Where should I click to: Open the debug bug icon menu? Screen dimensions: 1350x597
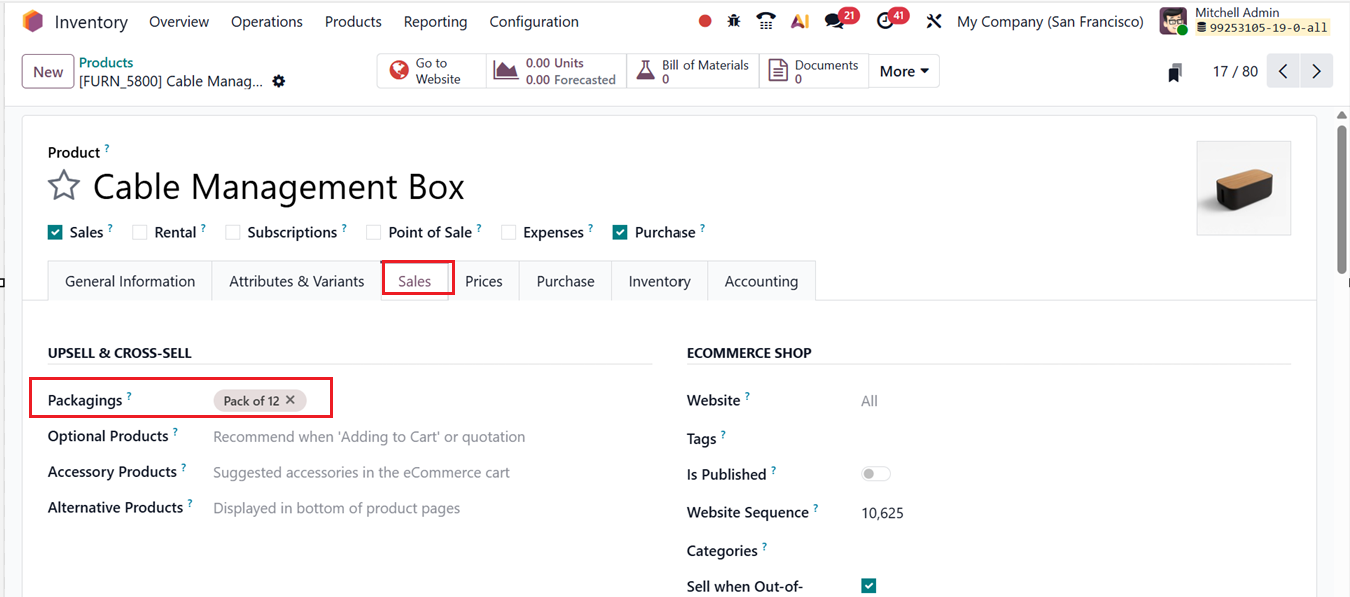(x=735, y=21)
